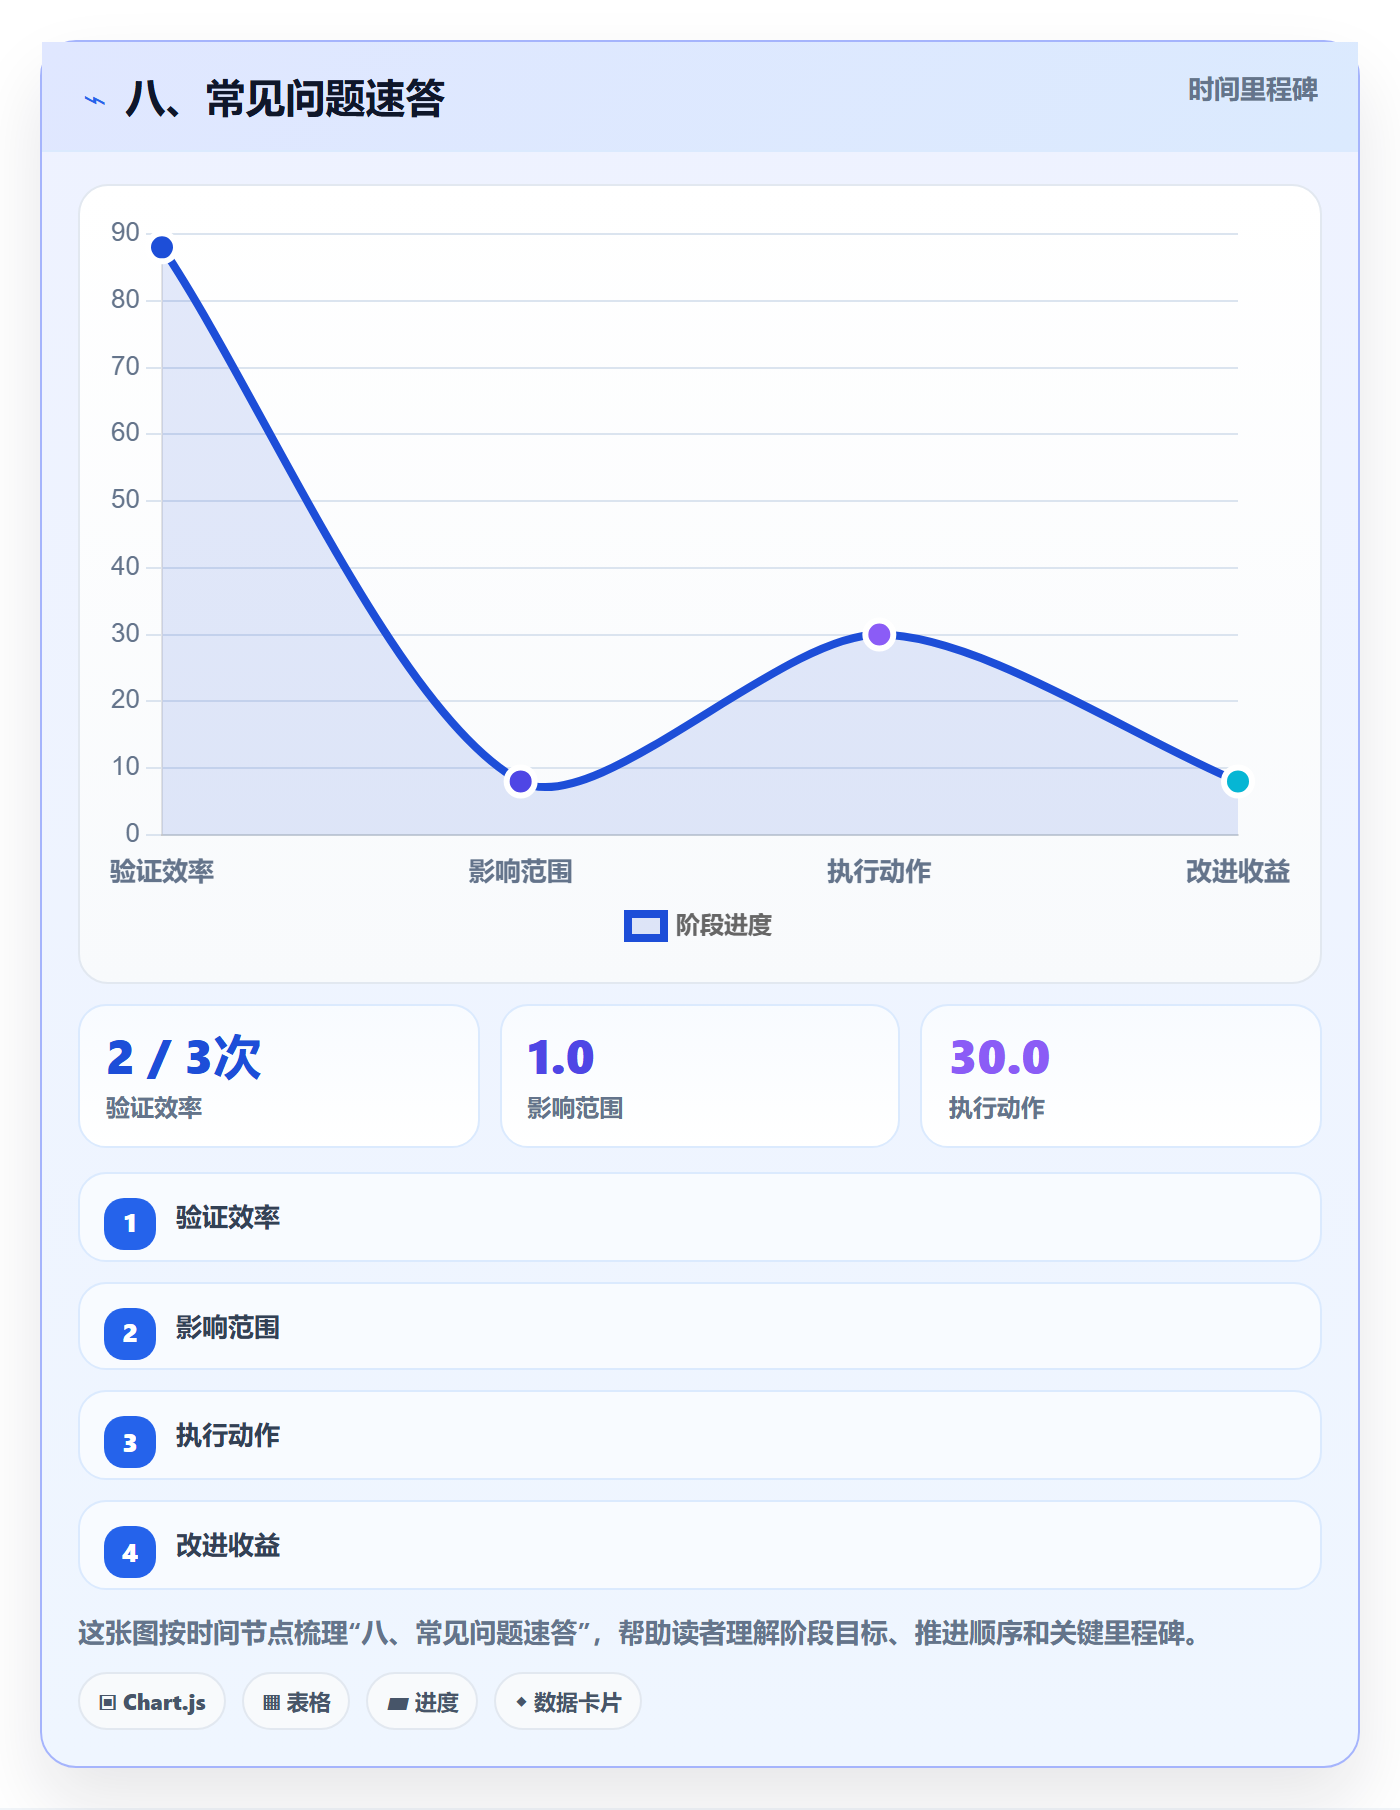Click the 验证效率 x-axis label
The width and height of the screenshot is (1400, 1810).
(x=162, y=871)
